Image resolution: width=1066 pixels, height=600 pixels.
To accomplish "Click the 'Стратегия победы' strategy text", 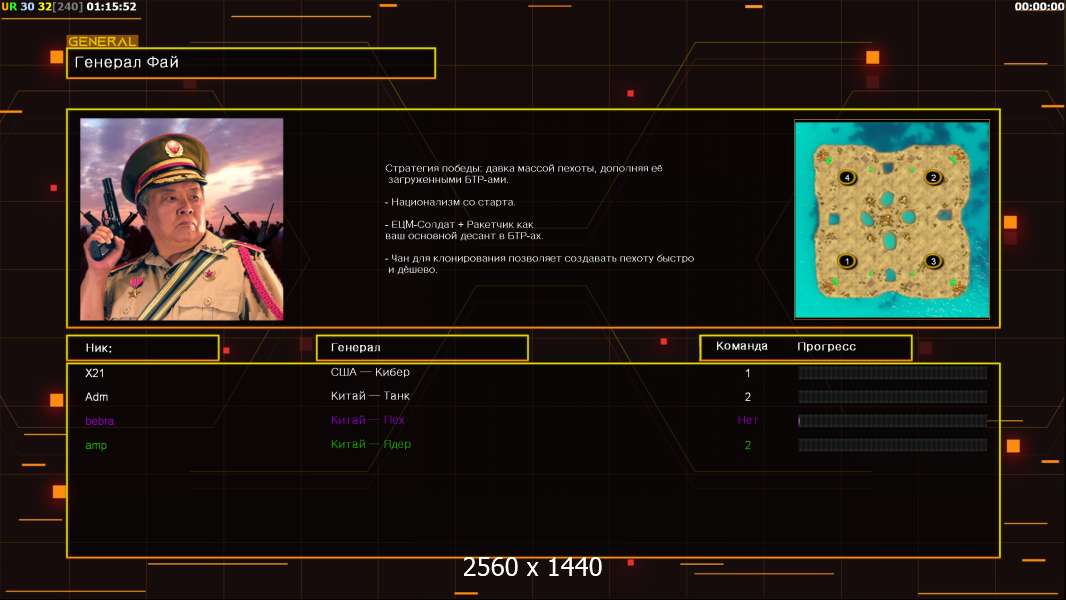I will (523, 173).
